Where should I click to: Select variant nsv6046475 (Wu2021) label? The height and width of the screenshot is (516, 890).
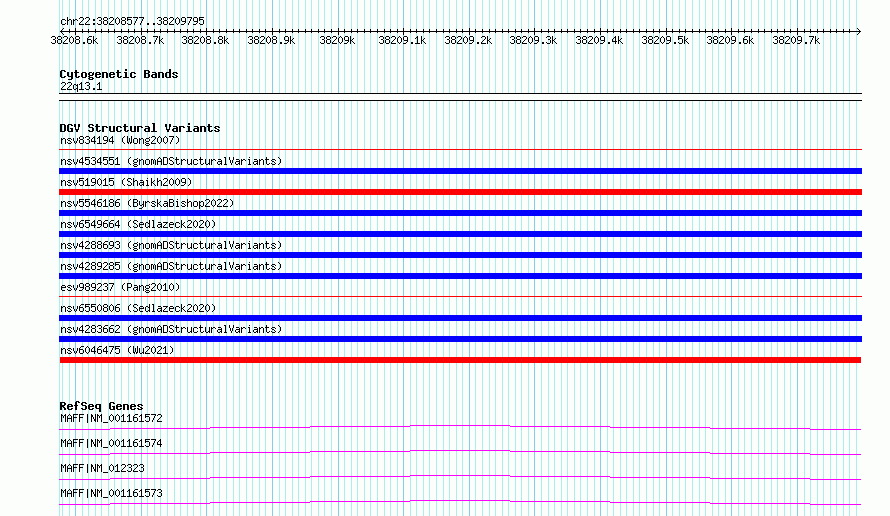(x=117, y=350)
